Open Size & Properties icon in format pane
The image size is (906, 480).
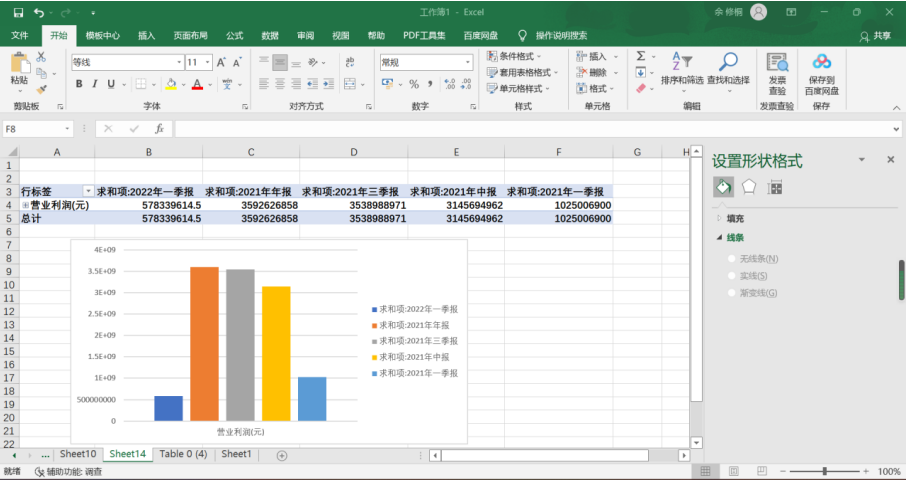point(775,187)
